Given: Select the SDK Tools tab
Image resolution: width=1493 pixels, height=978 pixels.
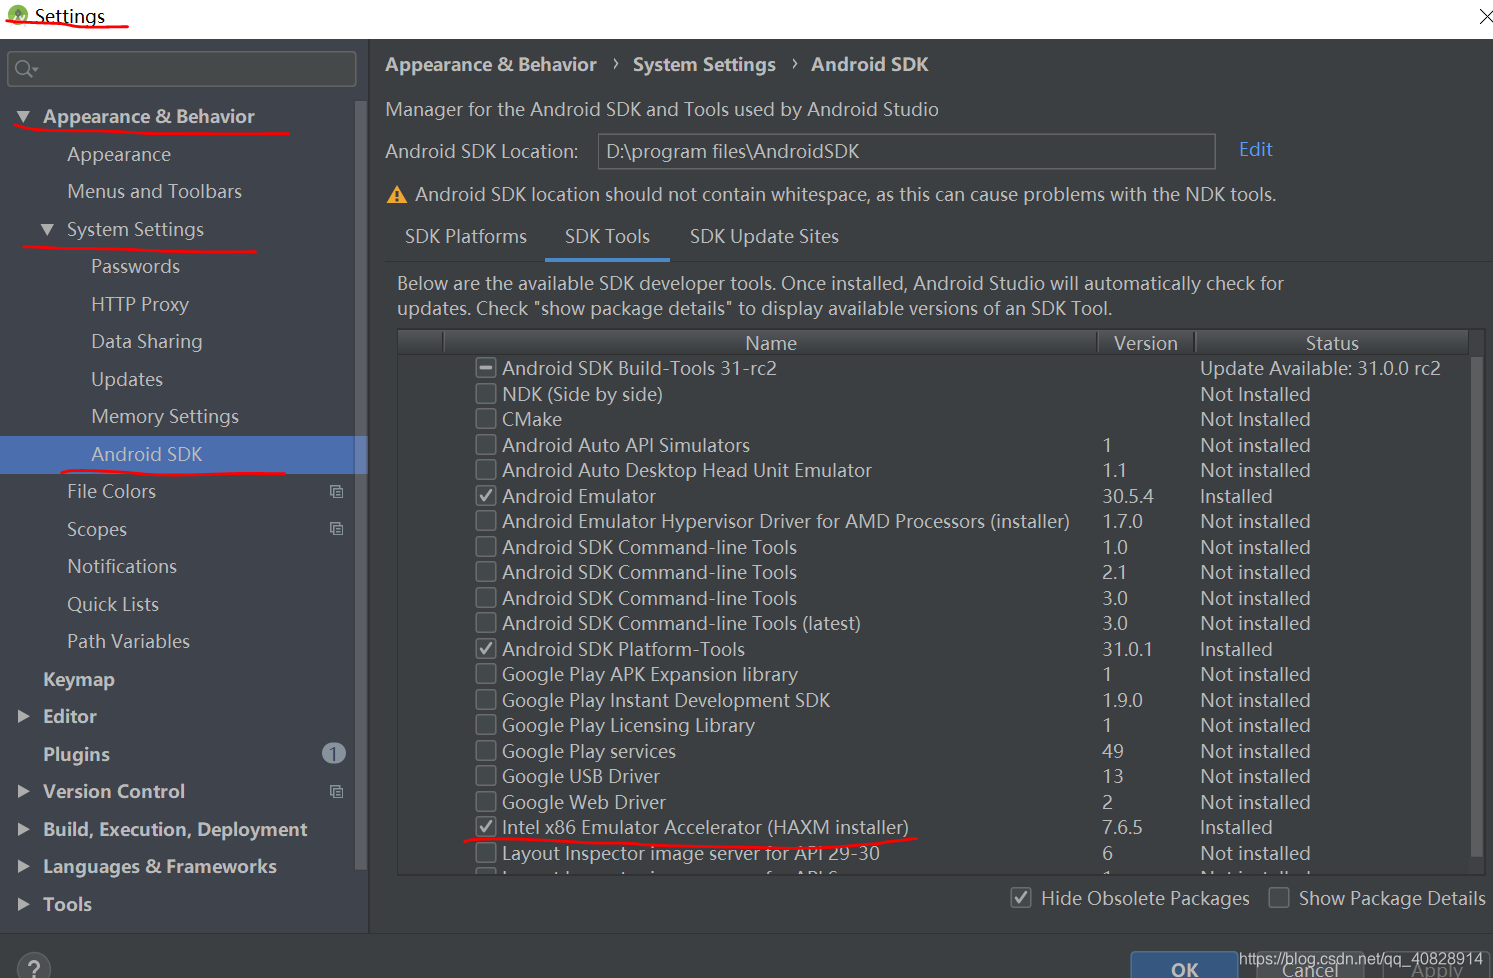Looking at the screenshot, I should [x=607, y=237].
